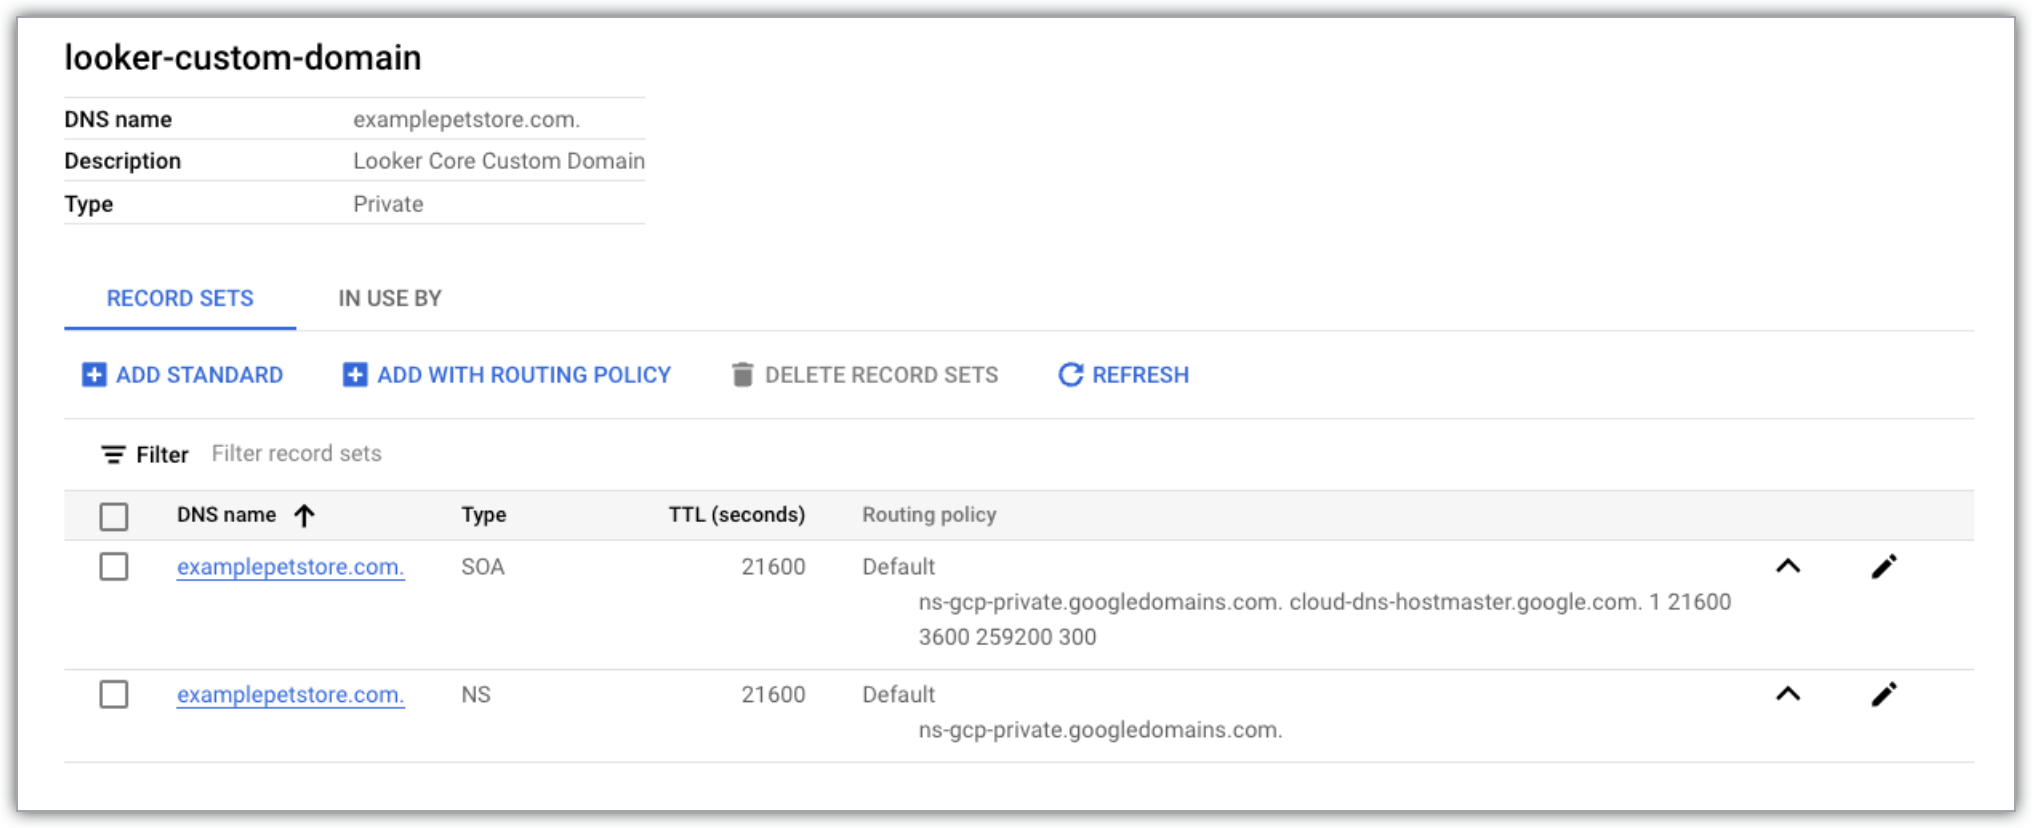Image resolution: width=2032 pixels, height=828 pixels.
Task: Click the Type column header
Action: coord(484,515)
